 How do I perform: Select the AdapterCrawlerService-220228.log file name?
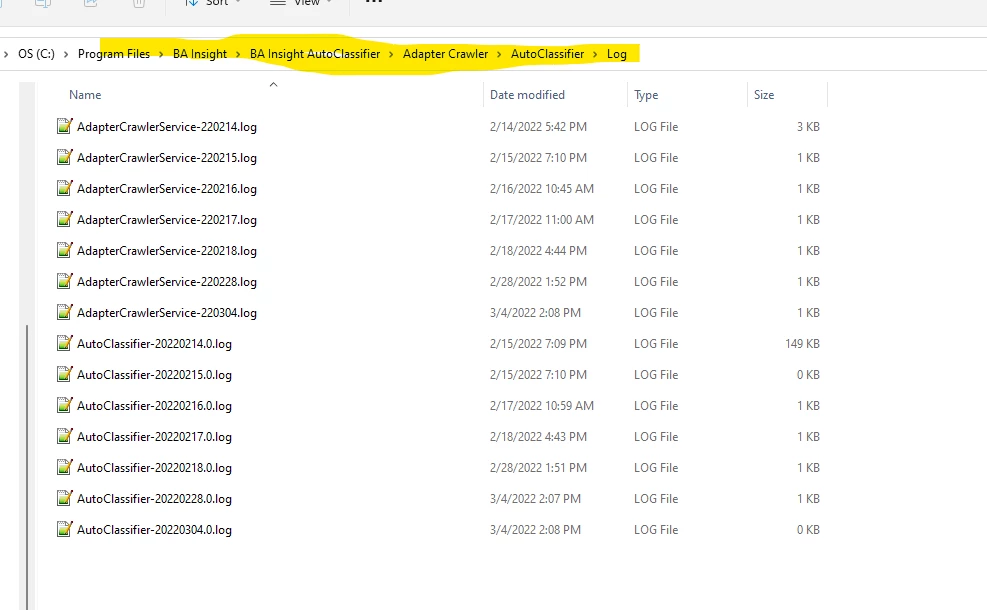[x=167, y=282]
